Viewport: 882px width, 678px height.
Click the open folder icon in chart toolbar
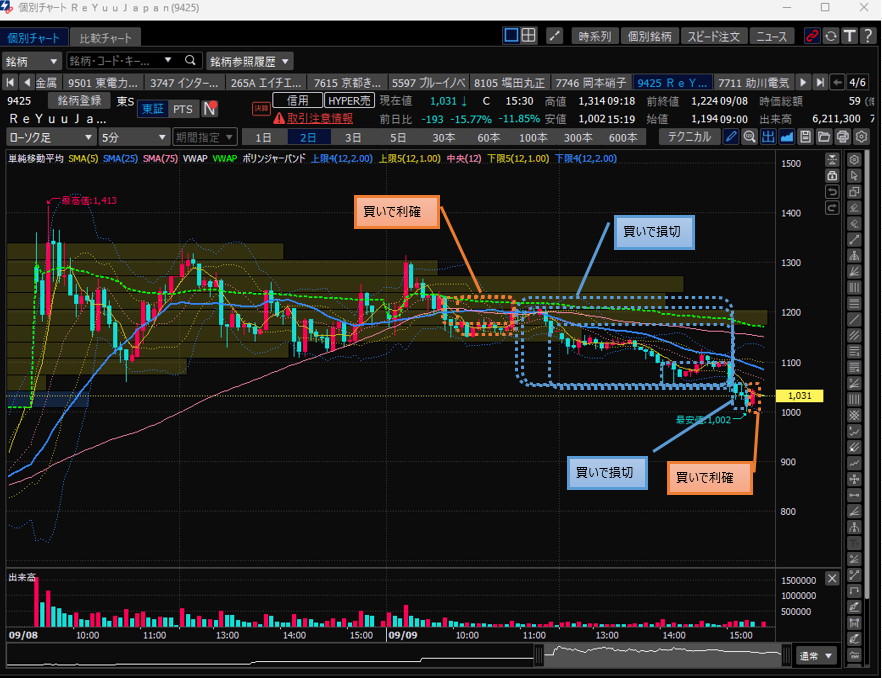pyautogui.click(x=825, y=137)
